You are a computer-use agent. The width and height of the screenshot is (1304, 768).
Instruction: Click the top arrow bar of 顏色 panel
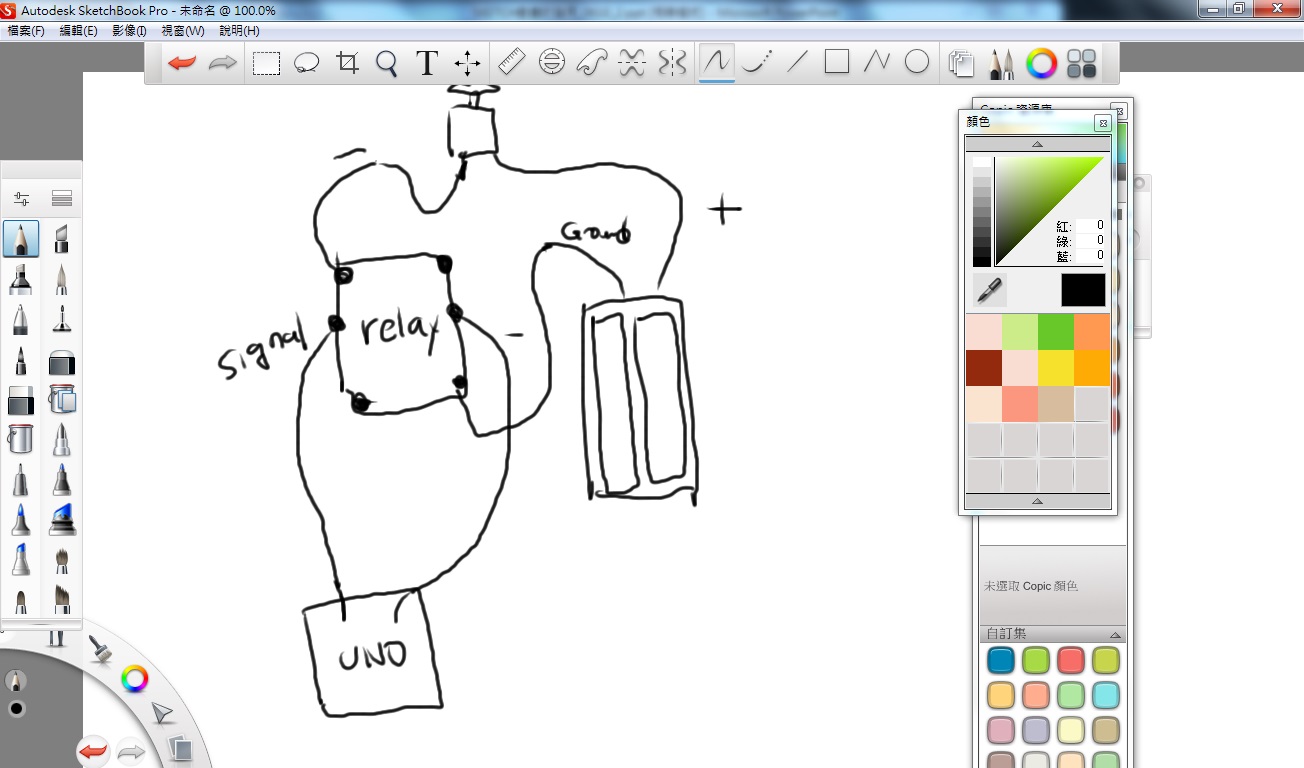click(1037, 144)
